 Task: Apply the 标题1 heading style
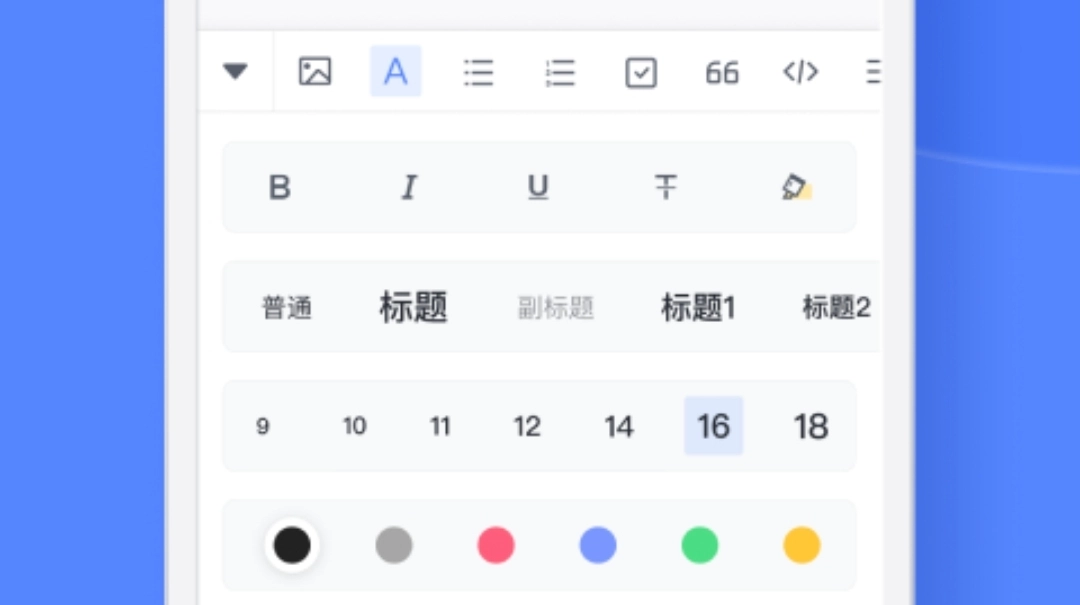point(698,308)
